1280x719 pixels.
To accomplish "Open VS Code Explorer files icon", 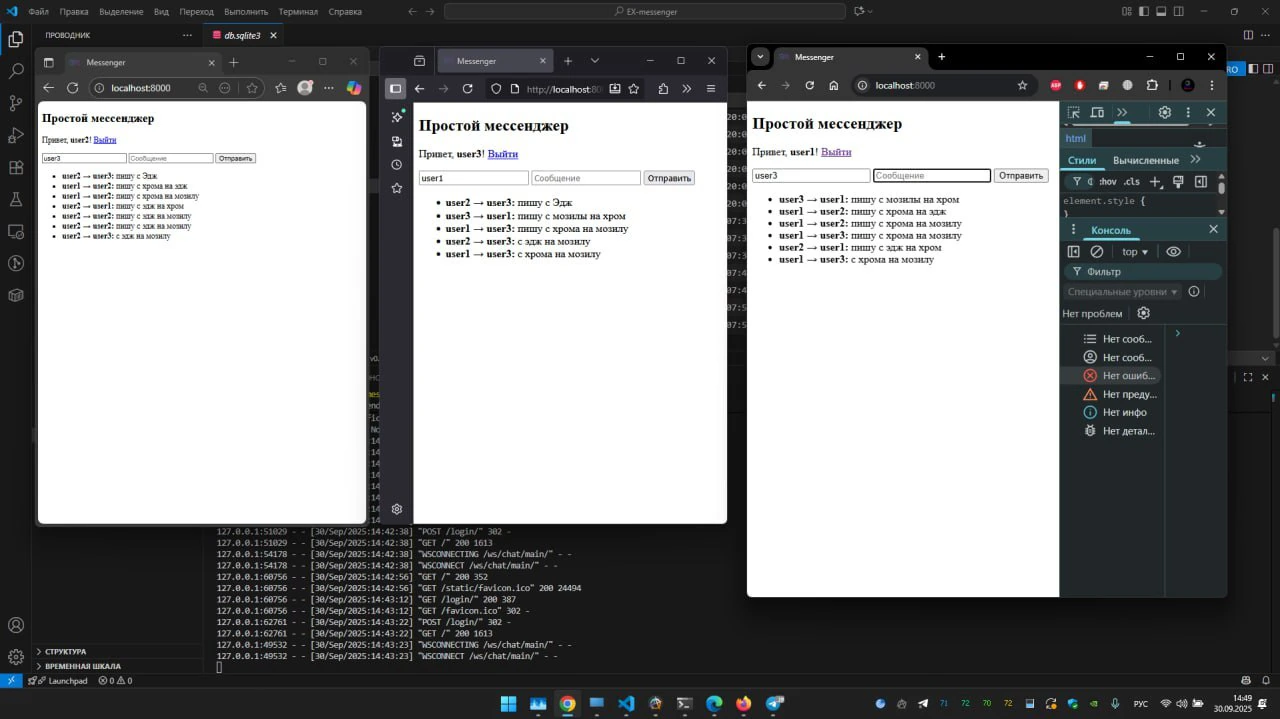I will [x=16, y=39].
